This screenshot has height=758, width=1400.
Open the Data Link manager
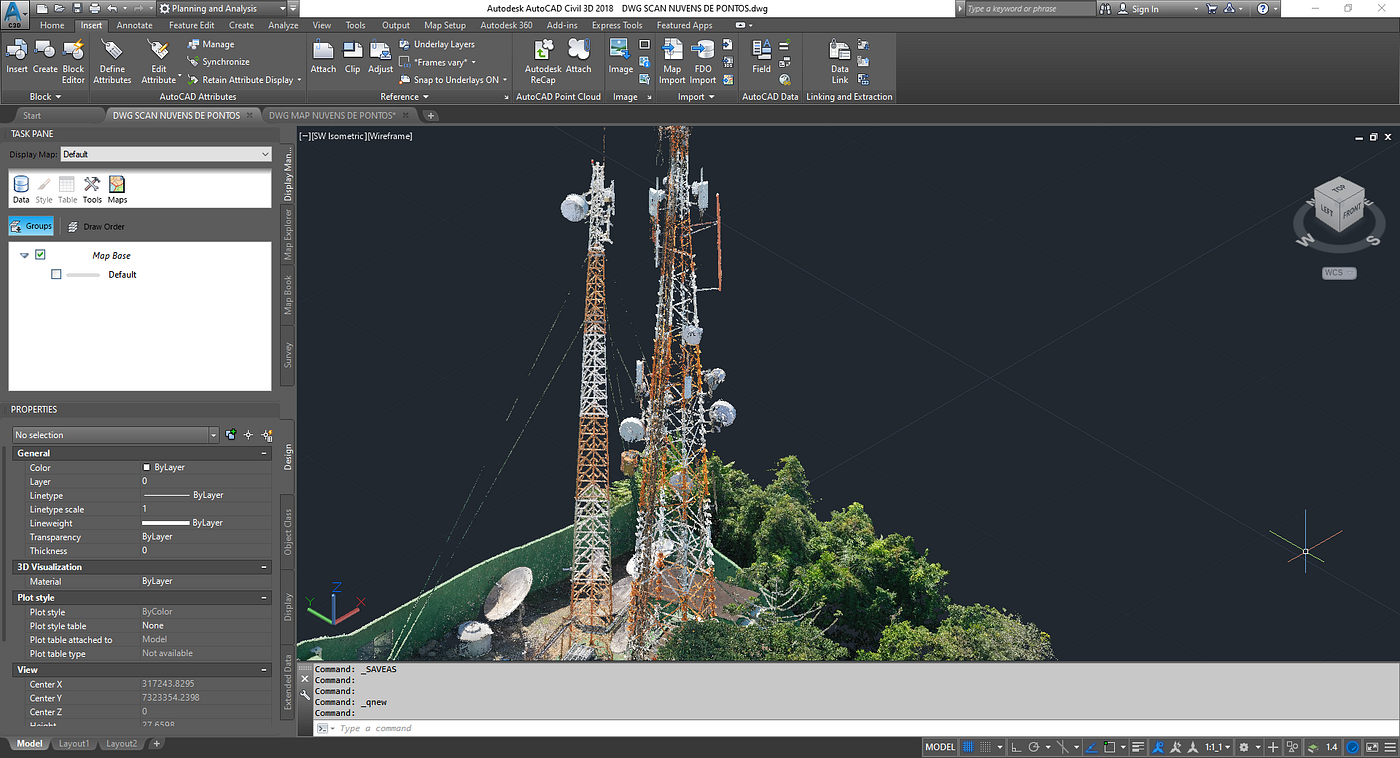pyautogui.click(x=840, y=61)
